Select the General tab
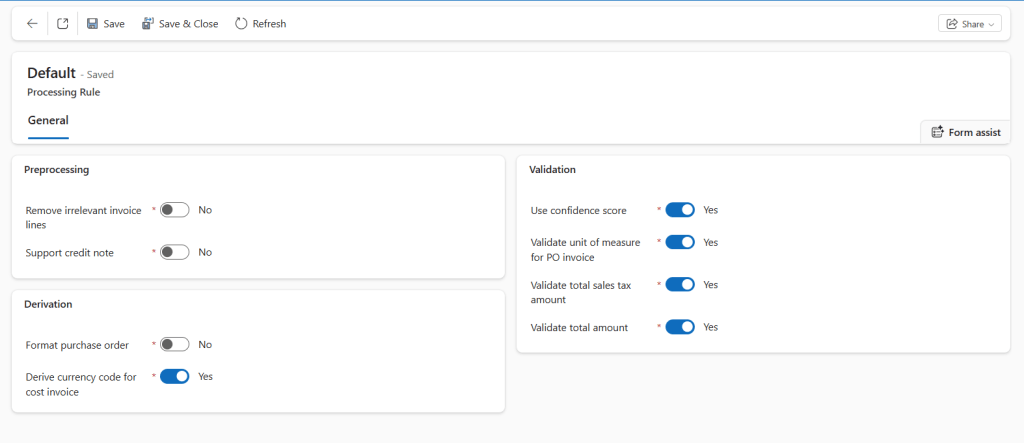The image size is (1024, 443). pyautogui.click(x=48, y=121)
